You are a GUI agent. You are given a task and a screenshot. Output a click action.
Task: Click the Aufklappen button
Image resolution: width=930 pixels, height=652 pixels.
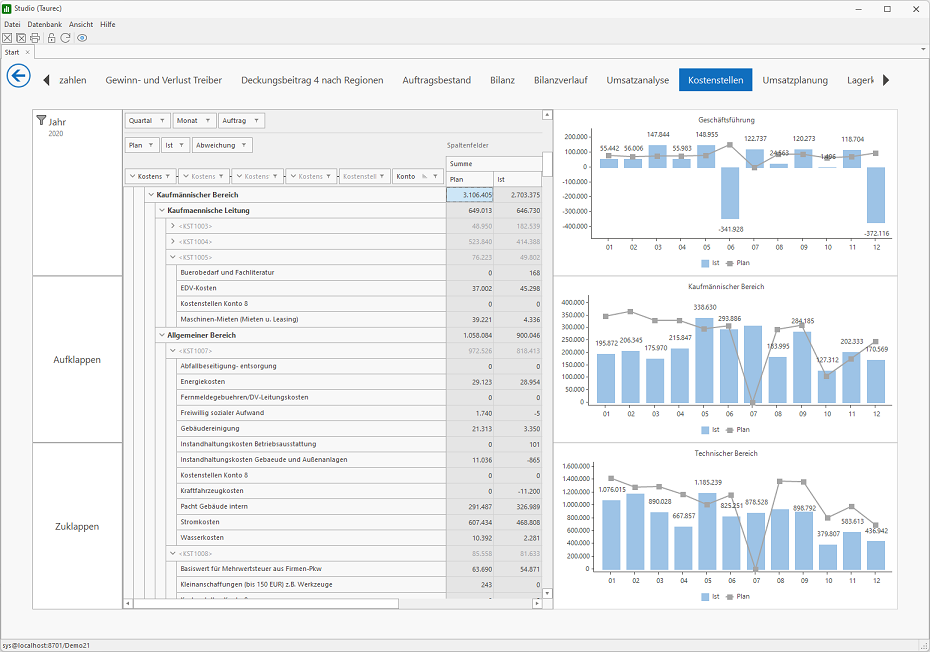coord(77,360)
